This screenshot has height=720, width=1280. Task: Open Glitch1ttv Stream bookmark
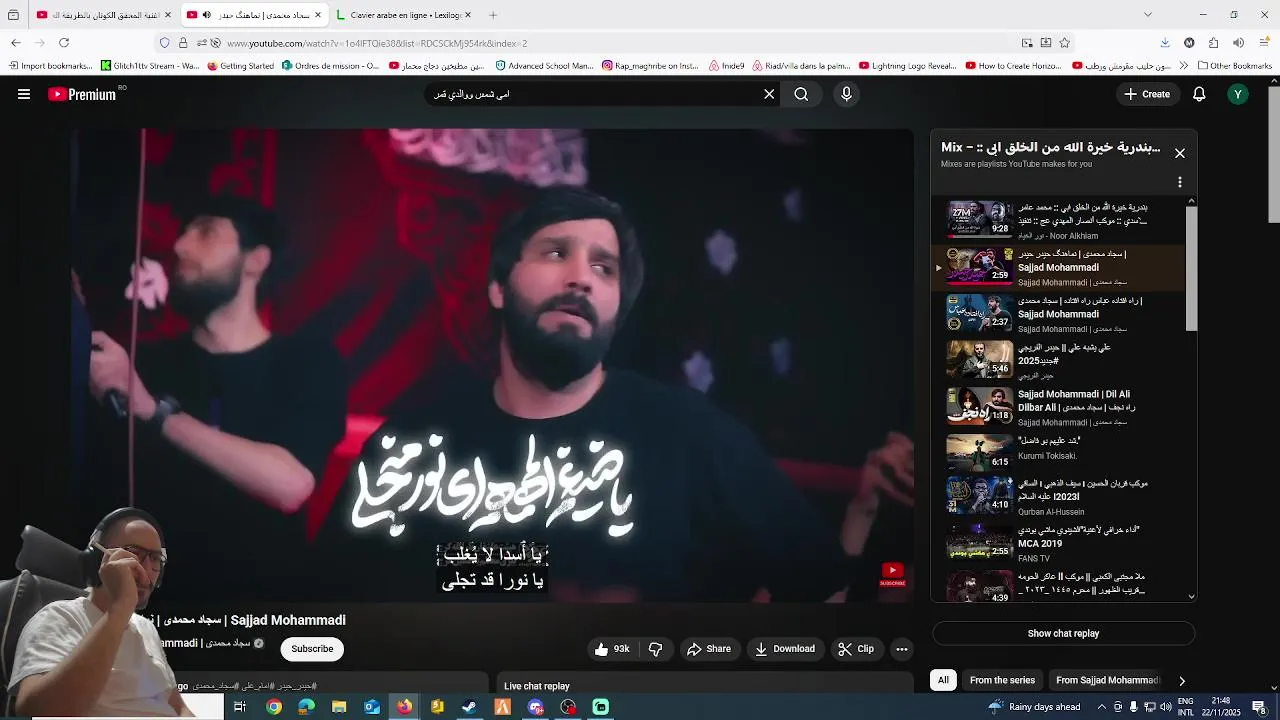point(150,66)
